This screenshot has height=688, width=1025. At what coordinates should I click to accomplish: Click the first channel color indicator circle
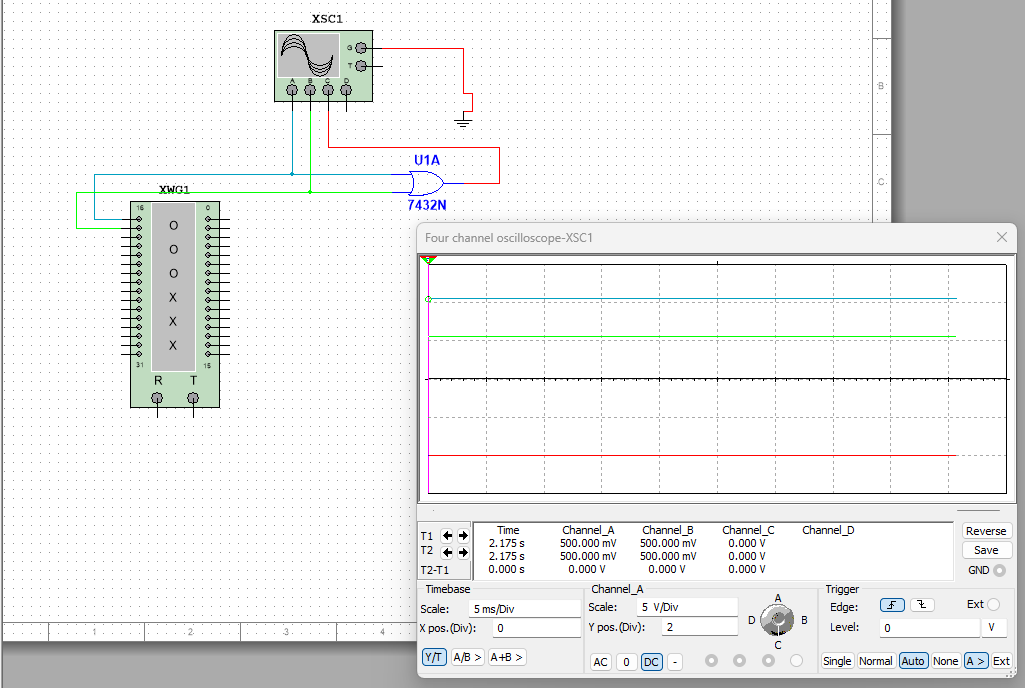711,661
